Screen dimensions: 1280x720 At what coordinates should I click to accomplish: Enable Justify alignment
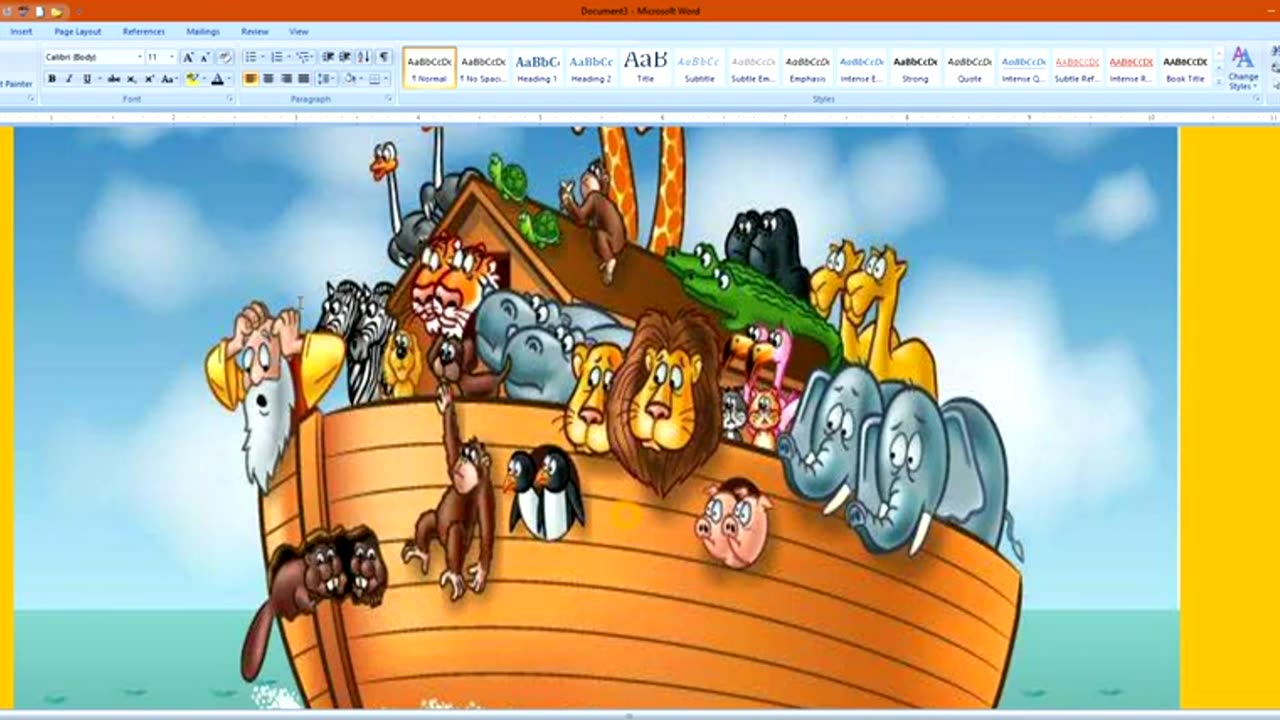coord(304,79)
